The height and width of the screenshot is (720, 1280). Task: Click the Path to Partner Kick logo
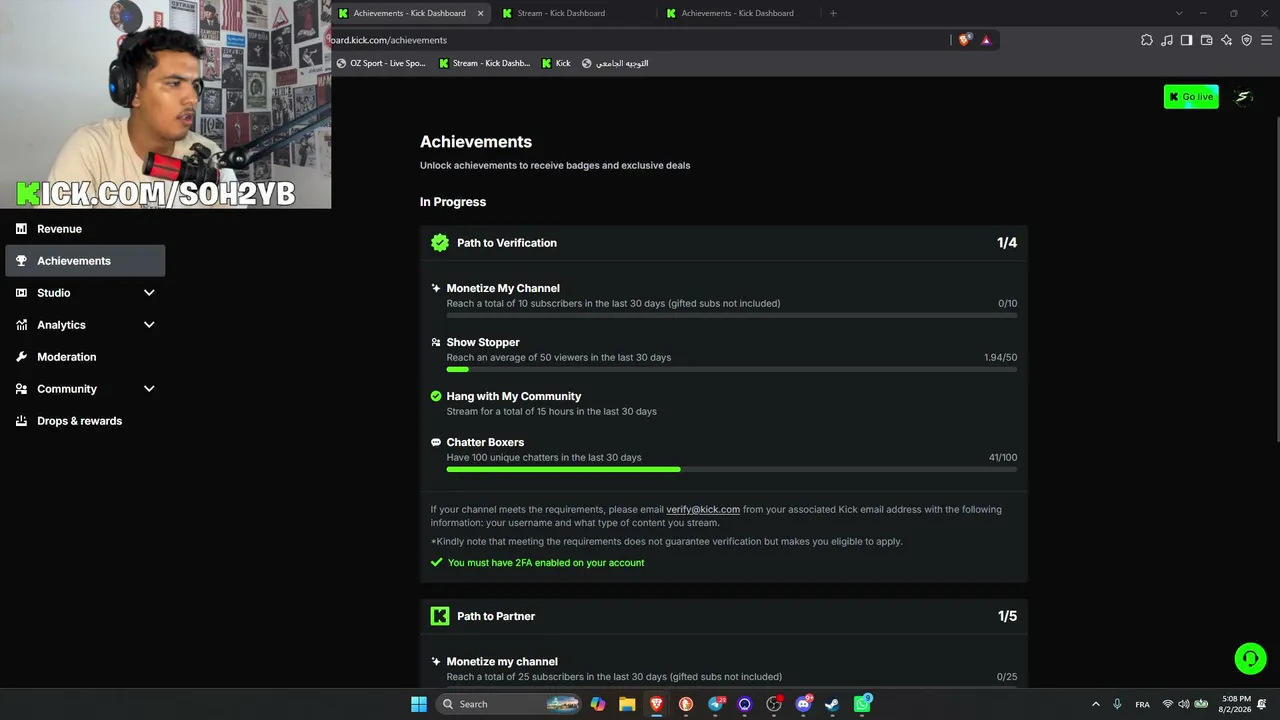tap(440, 616)
